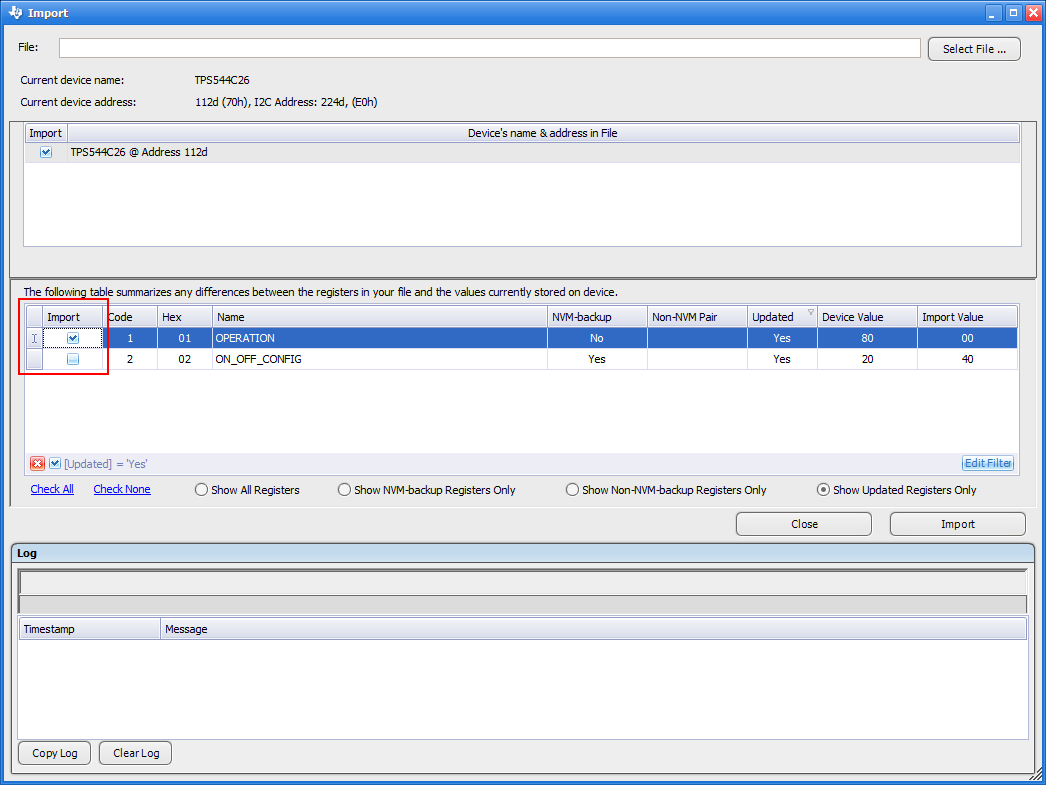1046x785 pixels.
Task: Click the row indicator beside OPERATION
Action: click(x=34, y=338)
